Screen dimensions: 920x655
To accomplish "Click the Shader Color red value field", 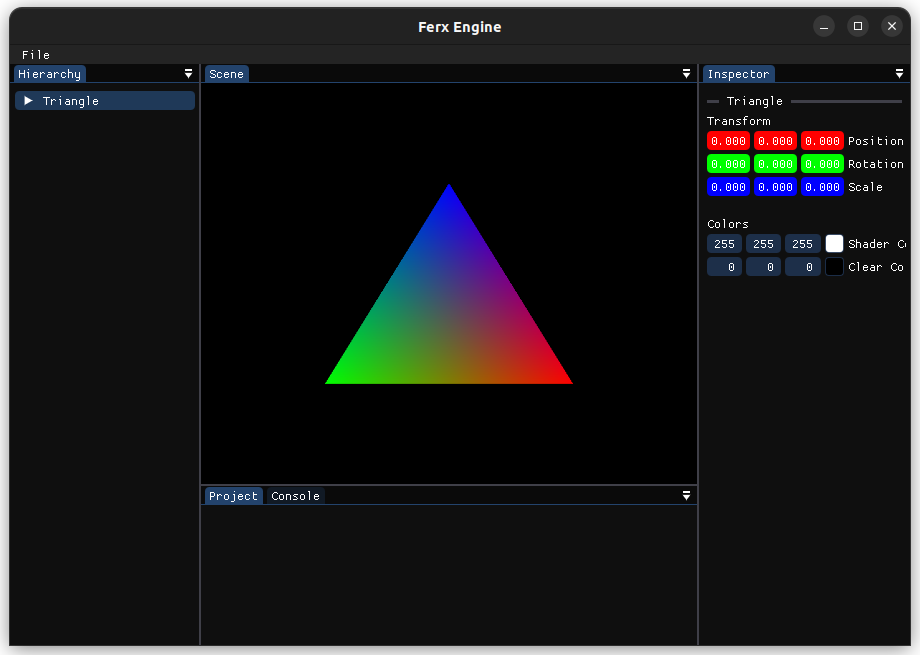I will pyautogui.click(x=724, y=244).
